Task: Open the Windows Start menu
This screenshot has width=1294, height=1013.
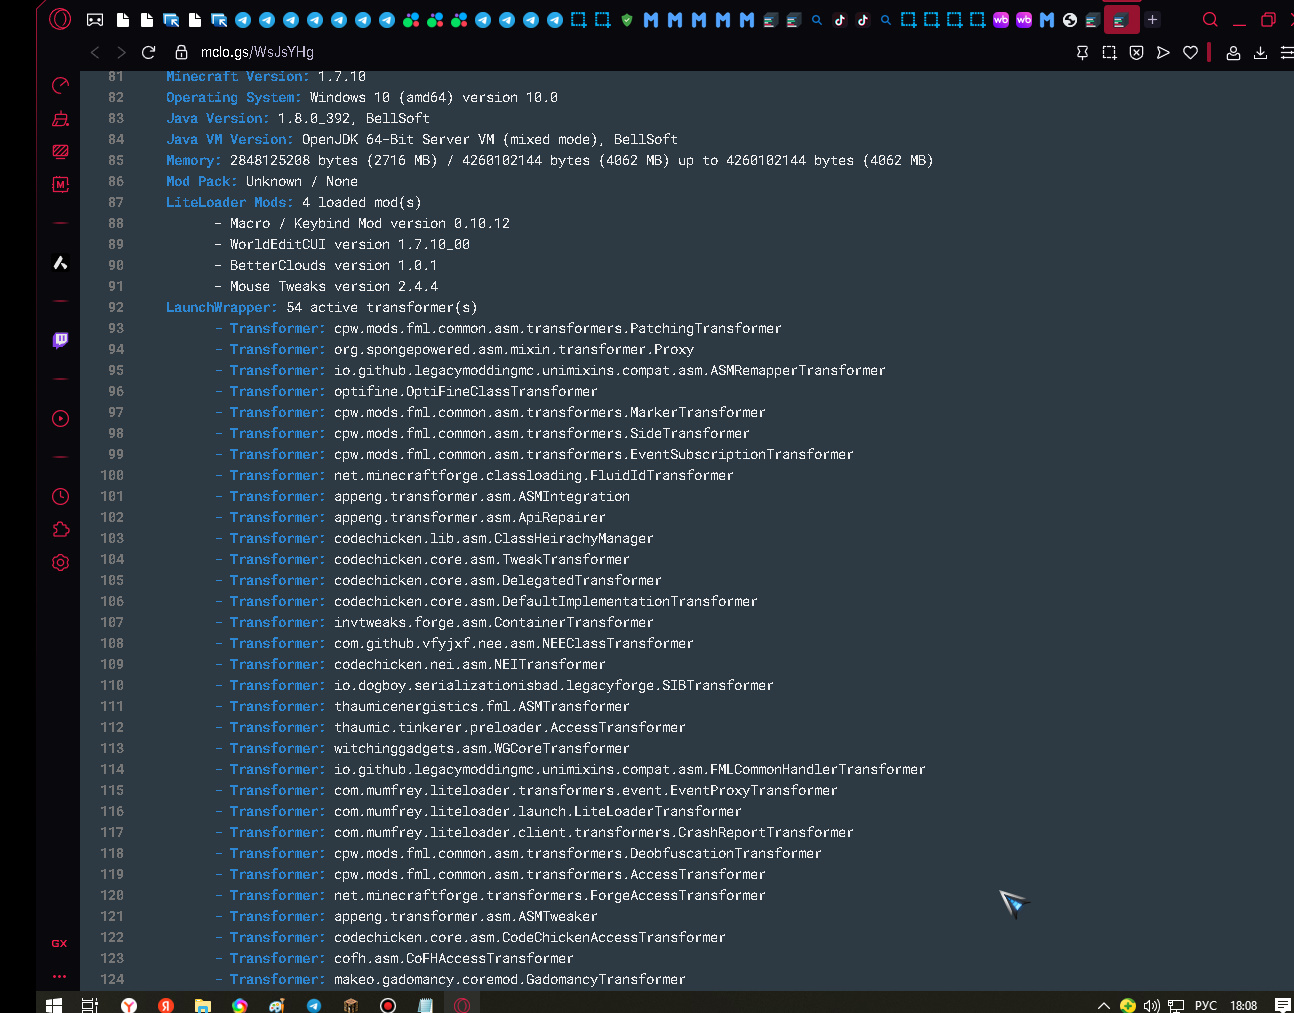Action: (54, 1005)
